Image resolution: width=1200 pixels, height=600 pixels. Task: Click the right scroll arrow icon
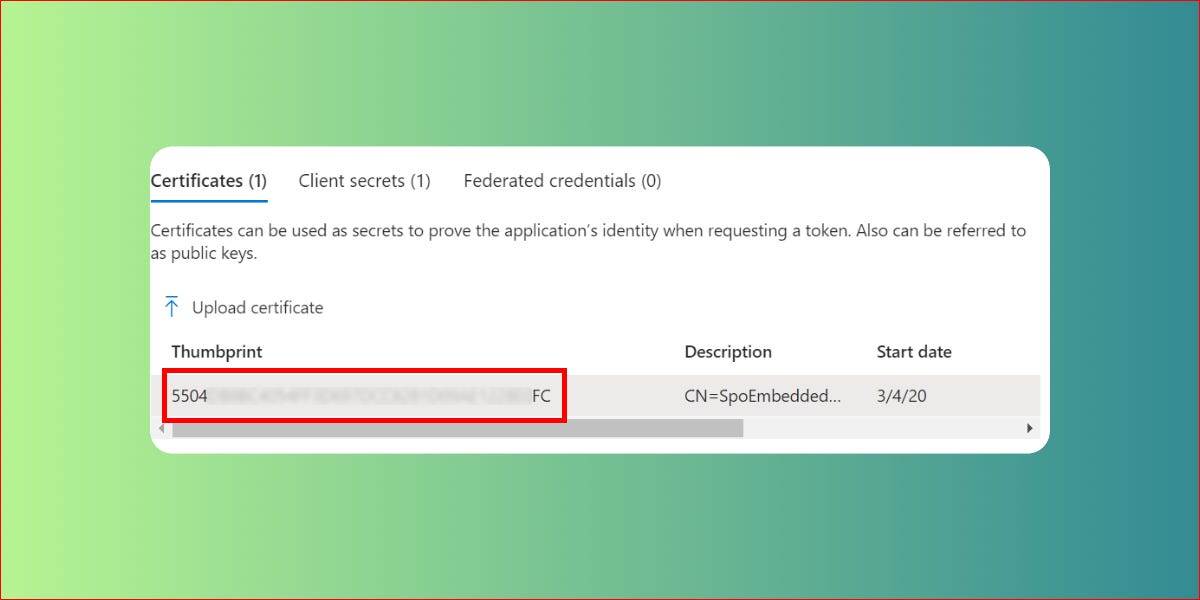click(1031, 427)
